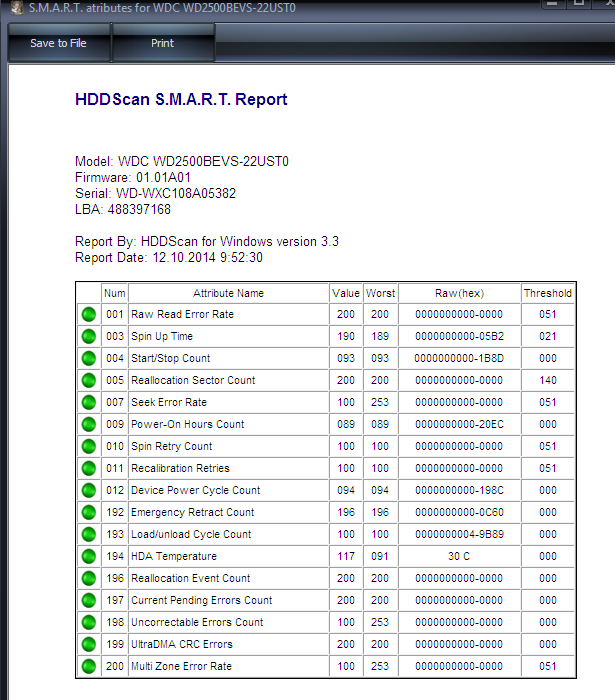
Task: Click the Worst column header
Action: (x=380, y=293)
